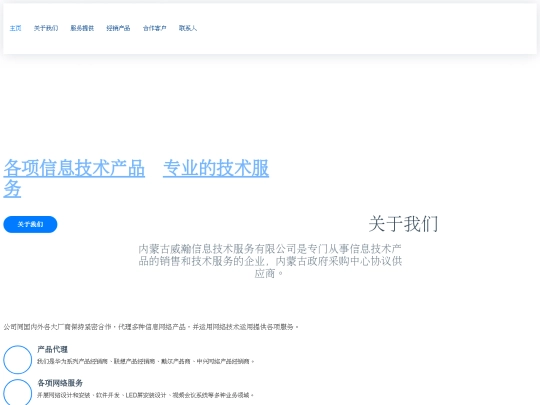Image resolution: width=540 pixels, height=405 pixels.
Task: Click the description line mentioning LED屏安装设计
Action: pyautogui.click(x=145, y=395)
